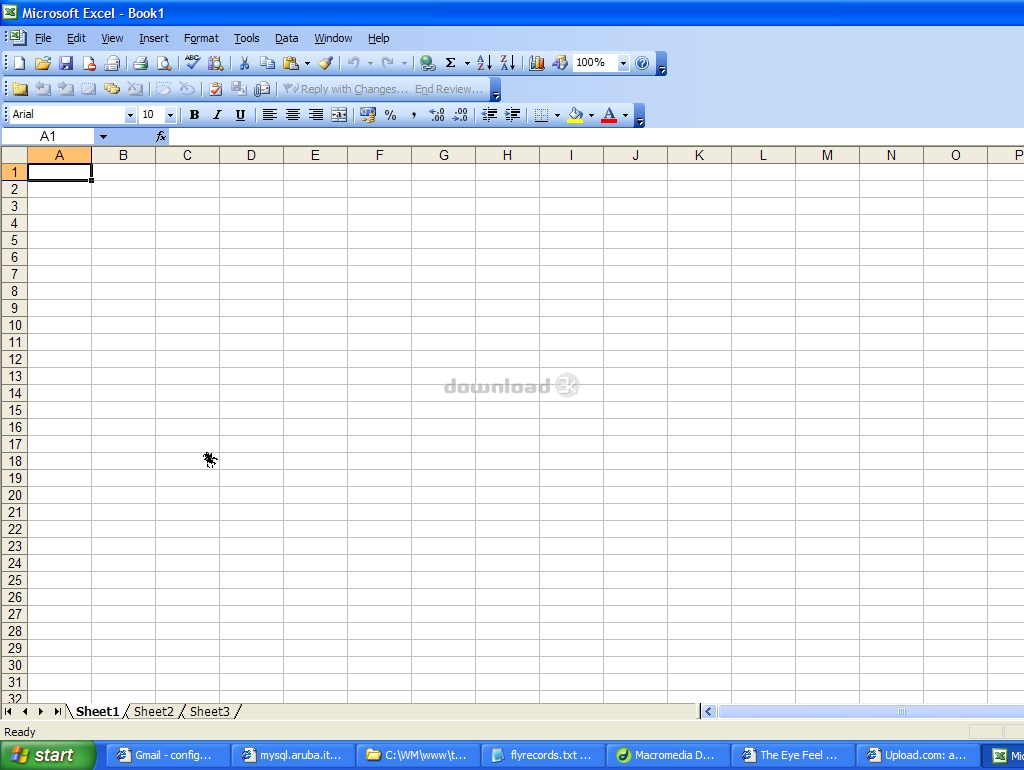
Task: Click the Format Painter brush icon
Action: (x=325, y=63)
